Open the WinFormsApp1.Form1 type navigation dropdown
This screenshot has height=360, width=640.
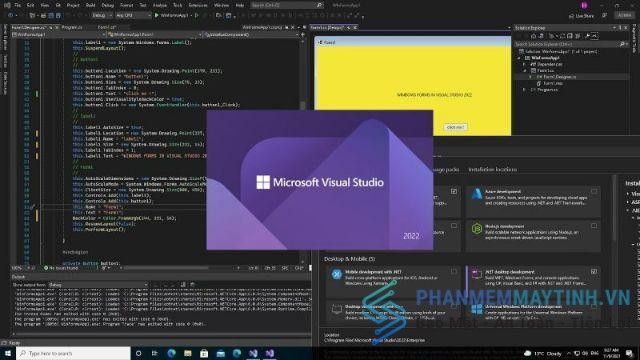coord(154,35)
